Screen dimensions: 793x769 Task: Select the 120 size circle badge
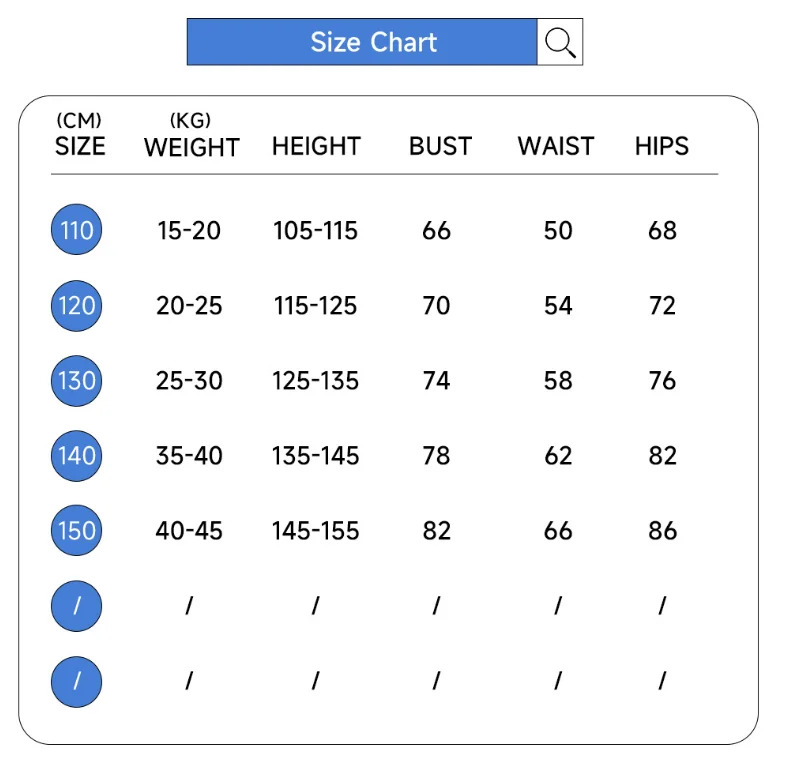[x=77, y=306]
